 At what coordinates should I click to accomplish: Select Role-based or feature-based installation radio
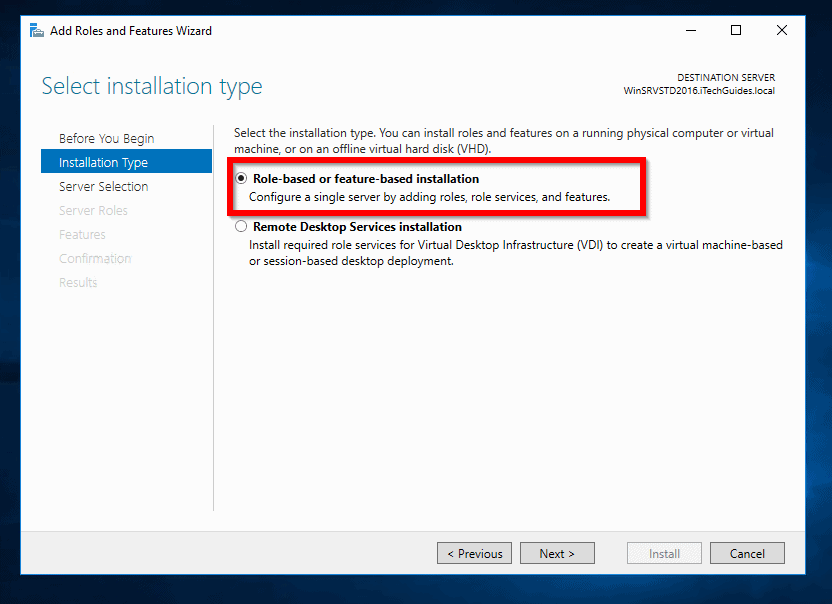pyautogui.click(x=241, y=179)
